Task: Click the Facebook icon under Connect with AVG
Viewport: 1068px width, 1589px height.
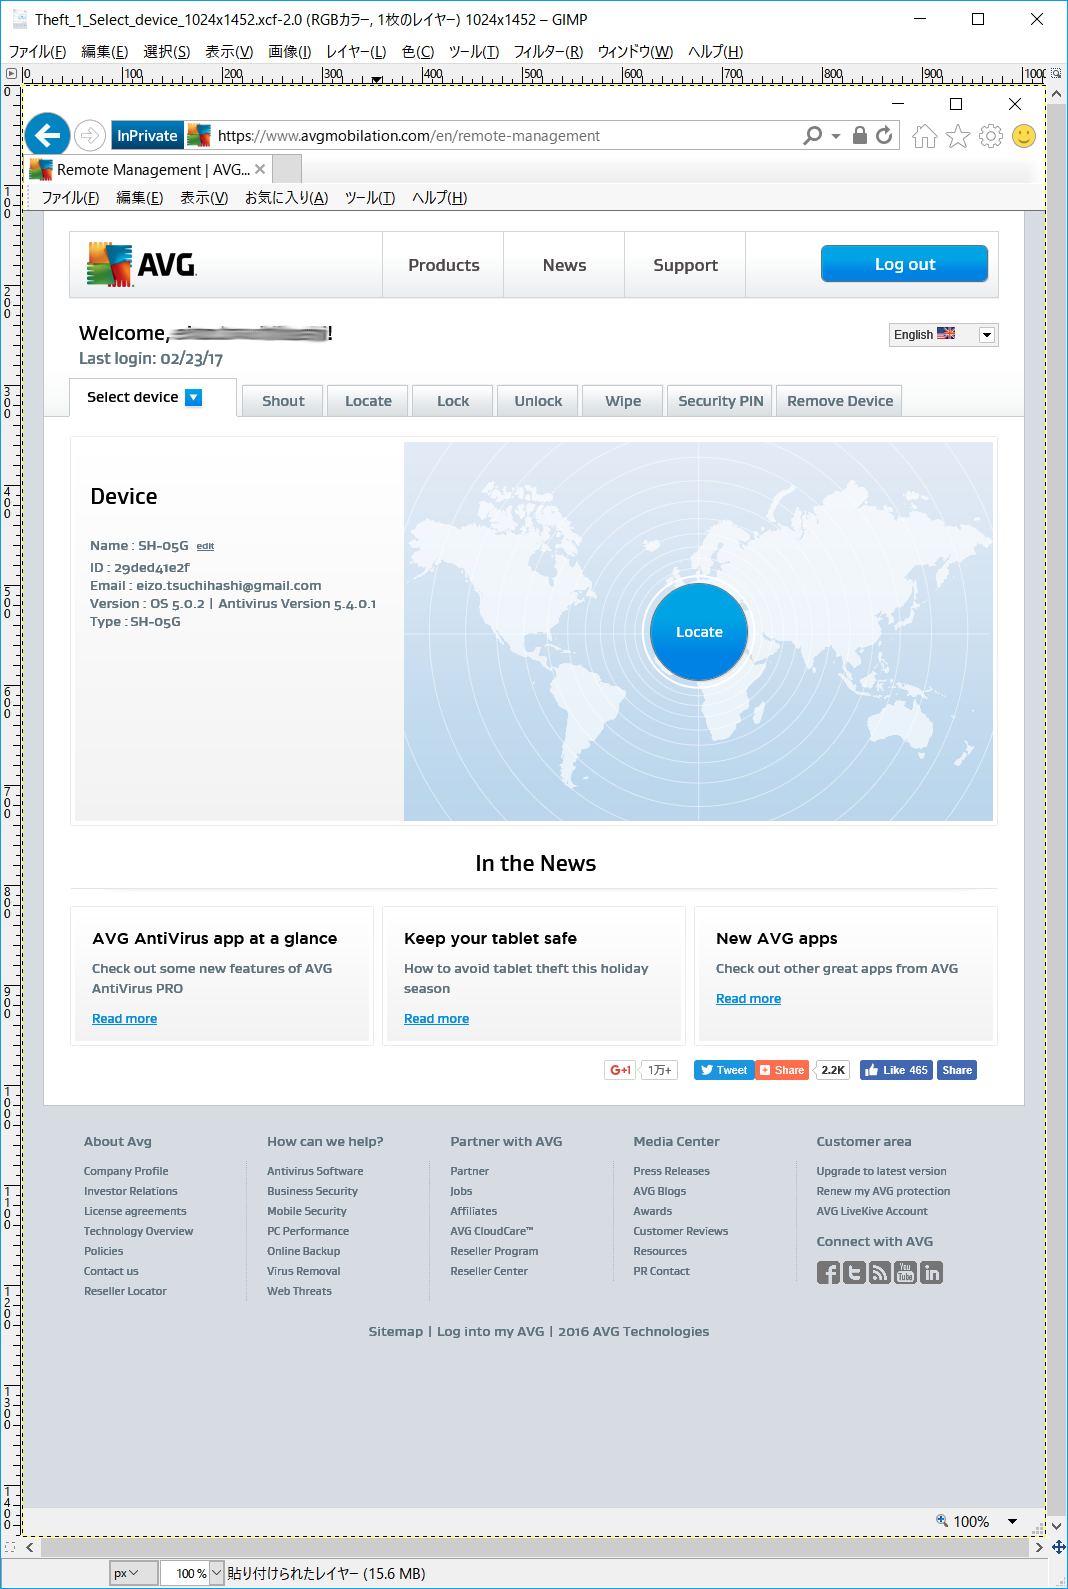Action: (828, 1272)
